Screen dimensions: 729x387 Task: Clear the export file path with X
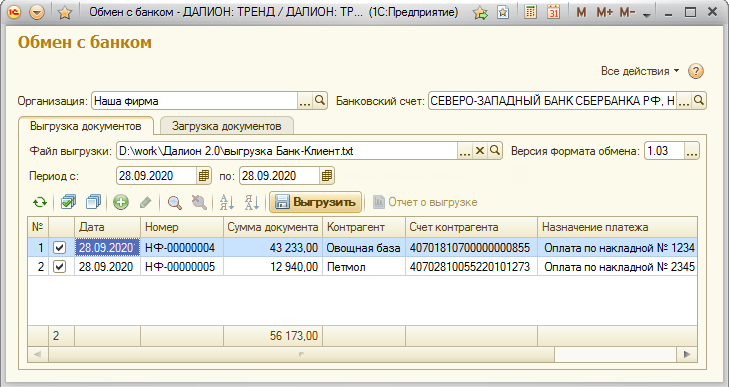click(480, 151)
